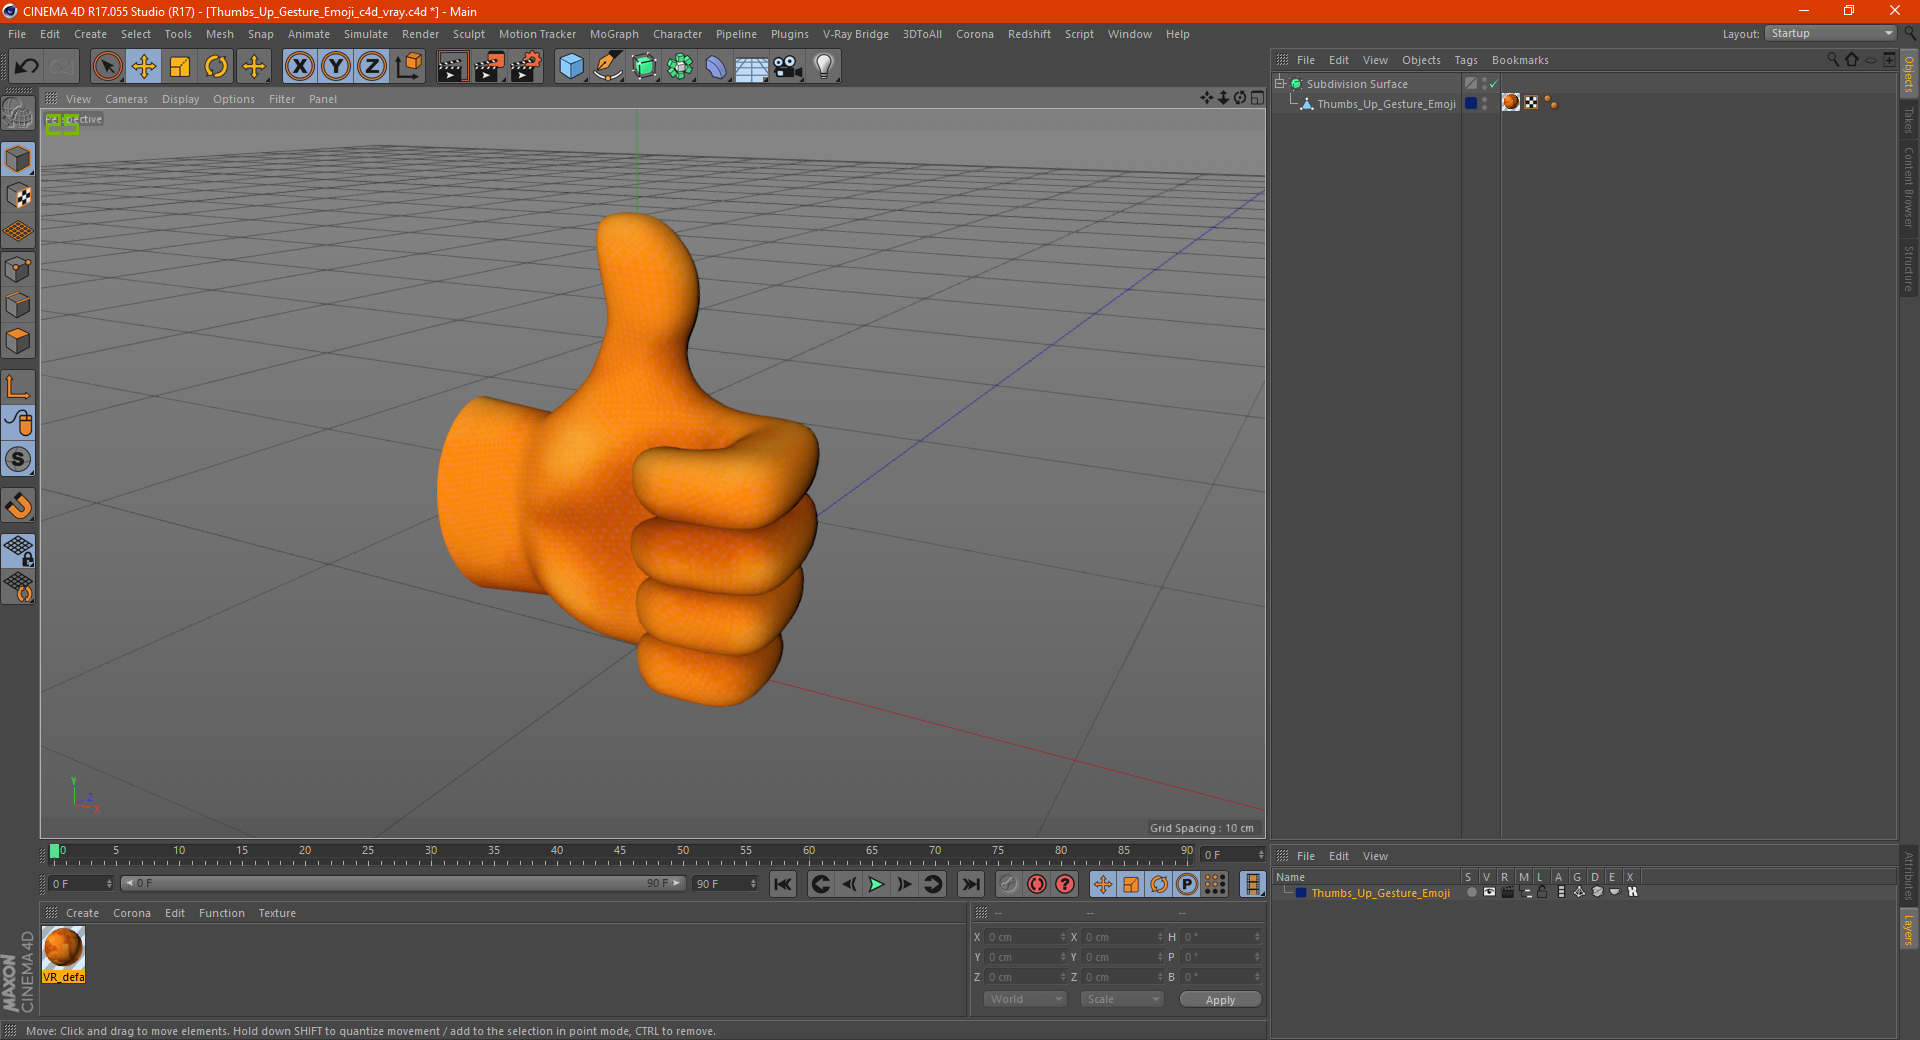Switch to Edges mode
Screen dimensions: 1920x1040
click(18, 305)
